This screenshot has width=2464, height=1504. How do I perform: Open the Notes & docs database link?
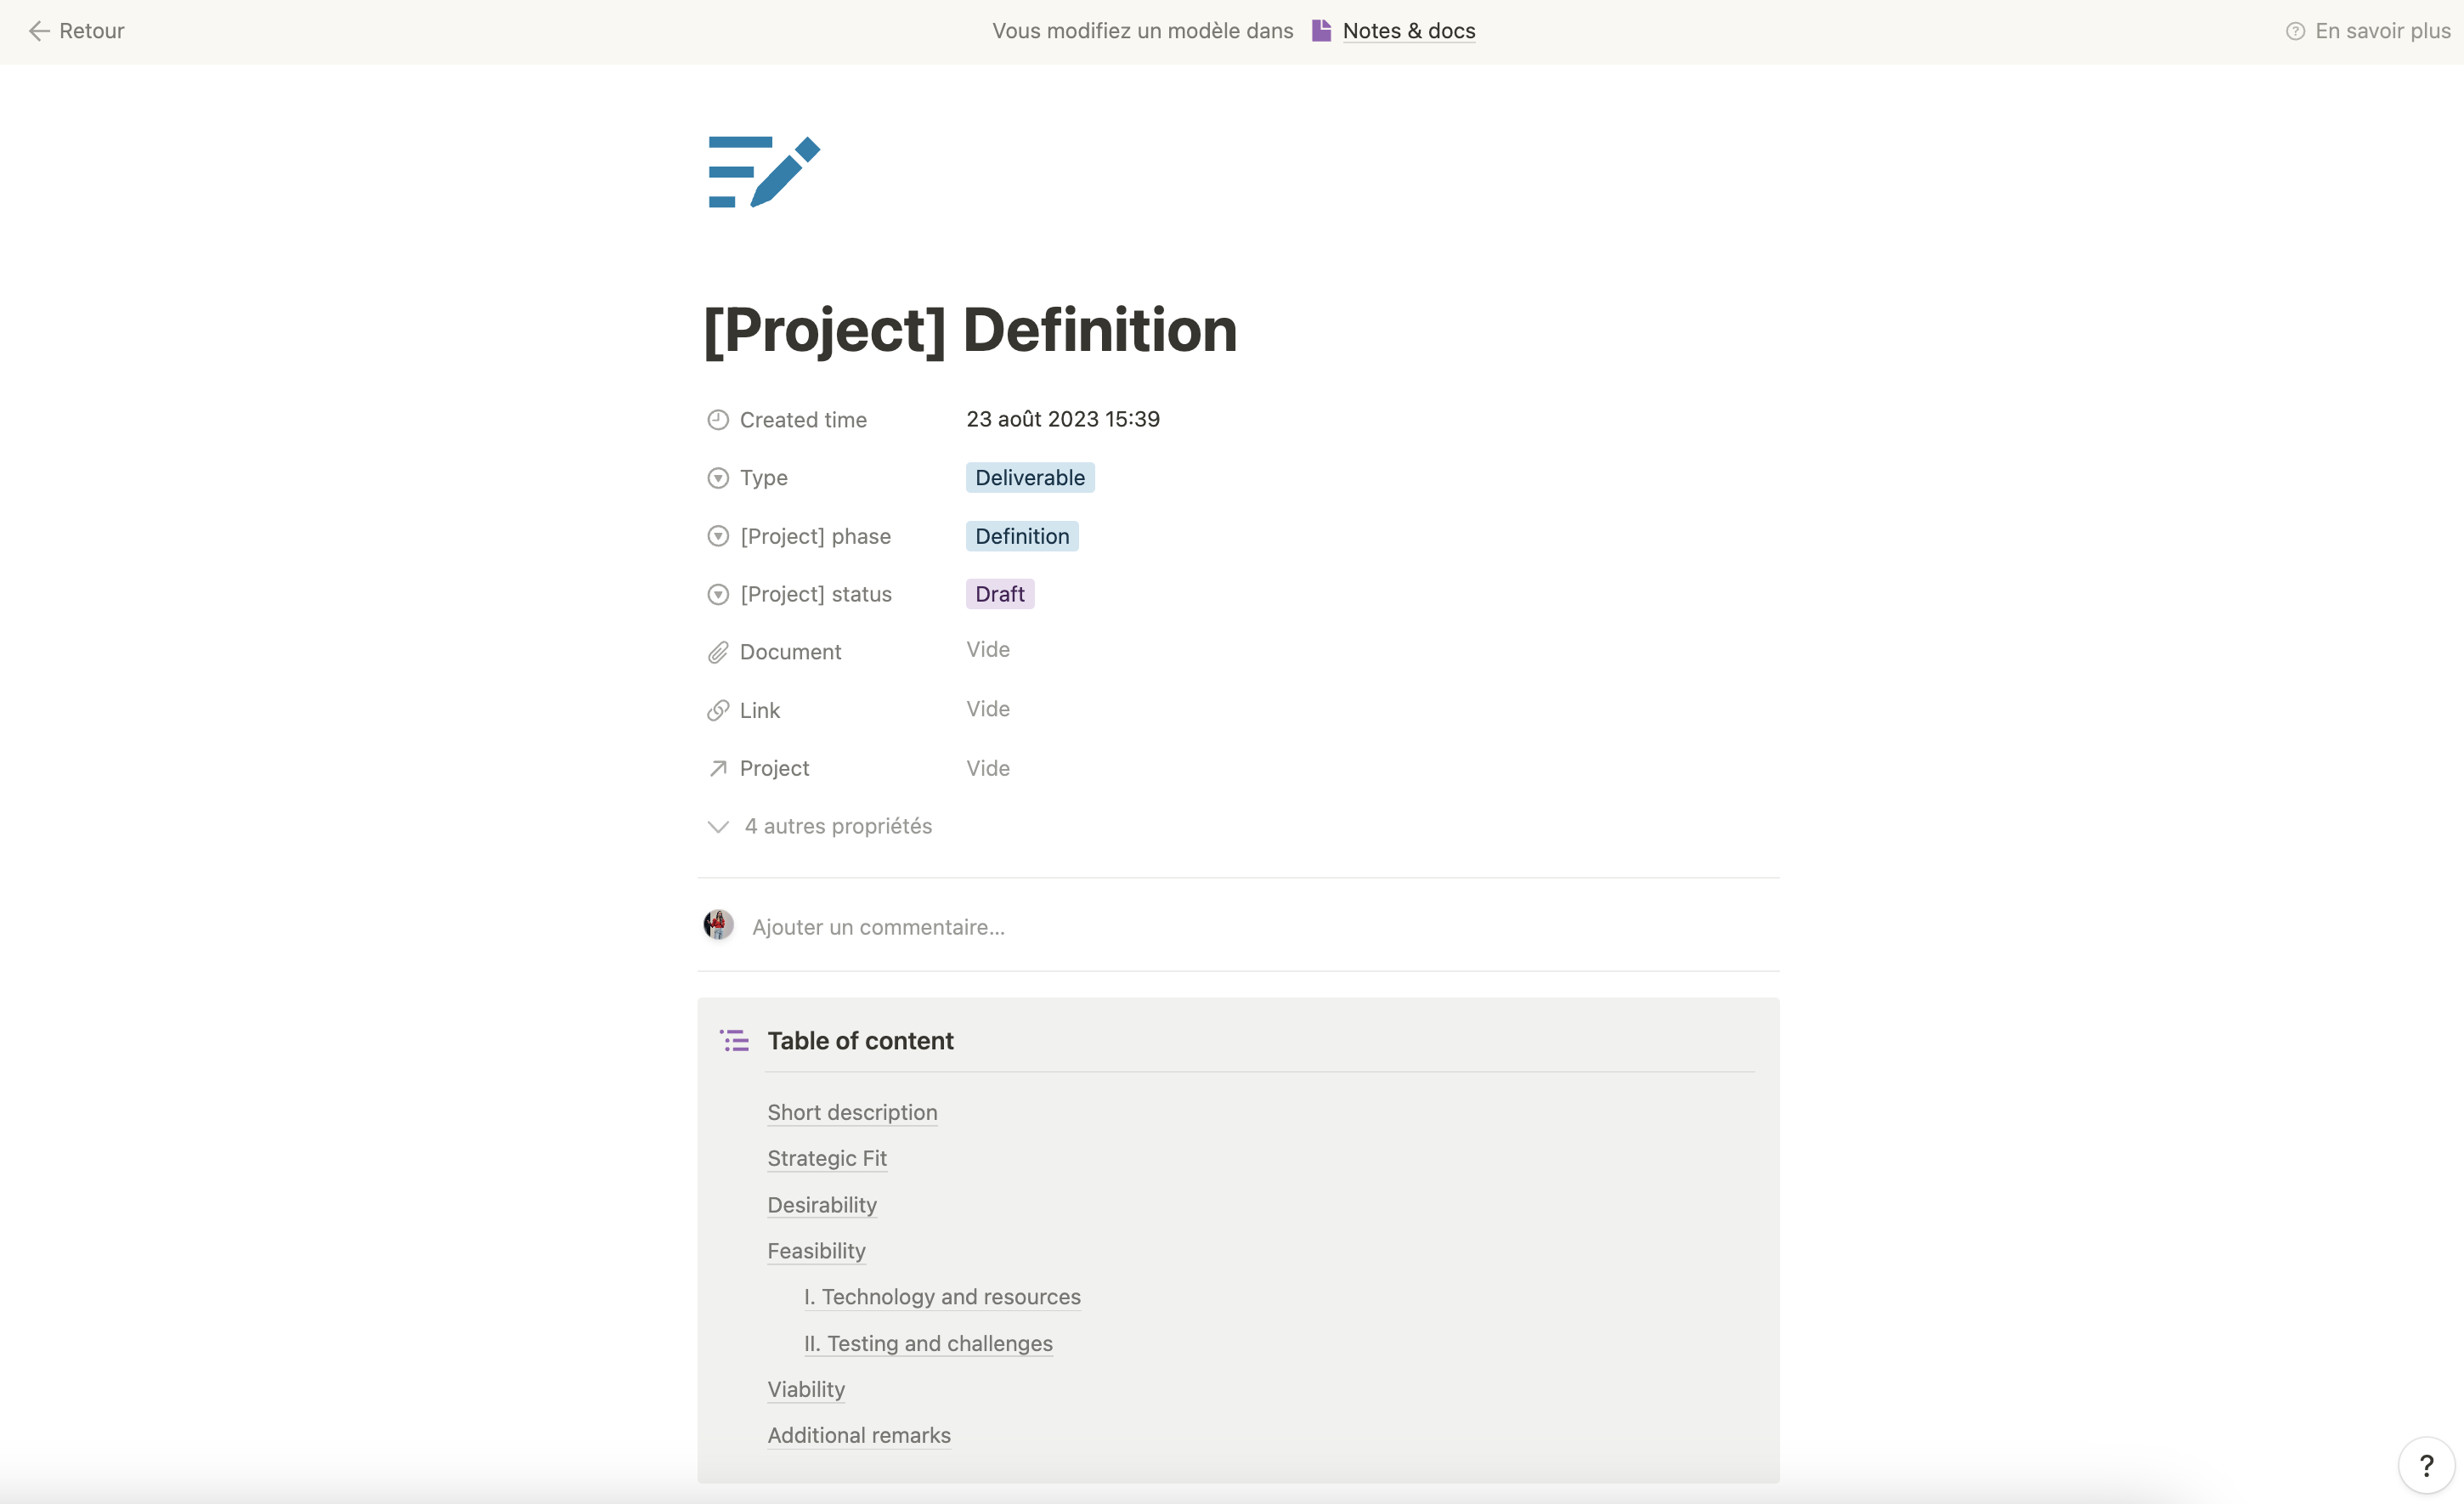(x=1408, y=31)
